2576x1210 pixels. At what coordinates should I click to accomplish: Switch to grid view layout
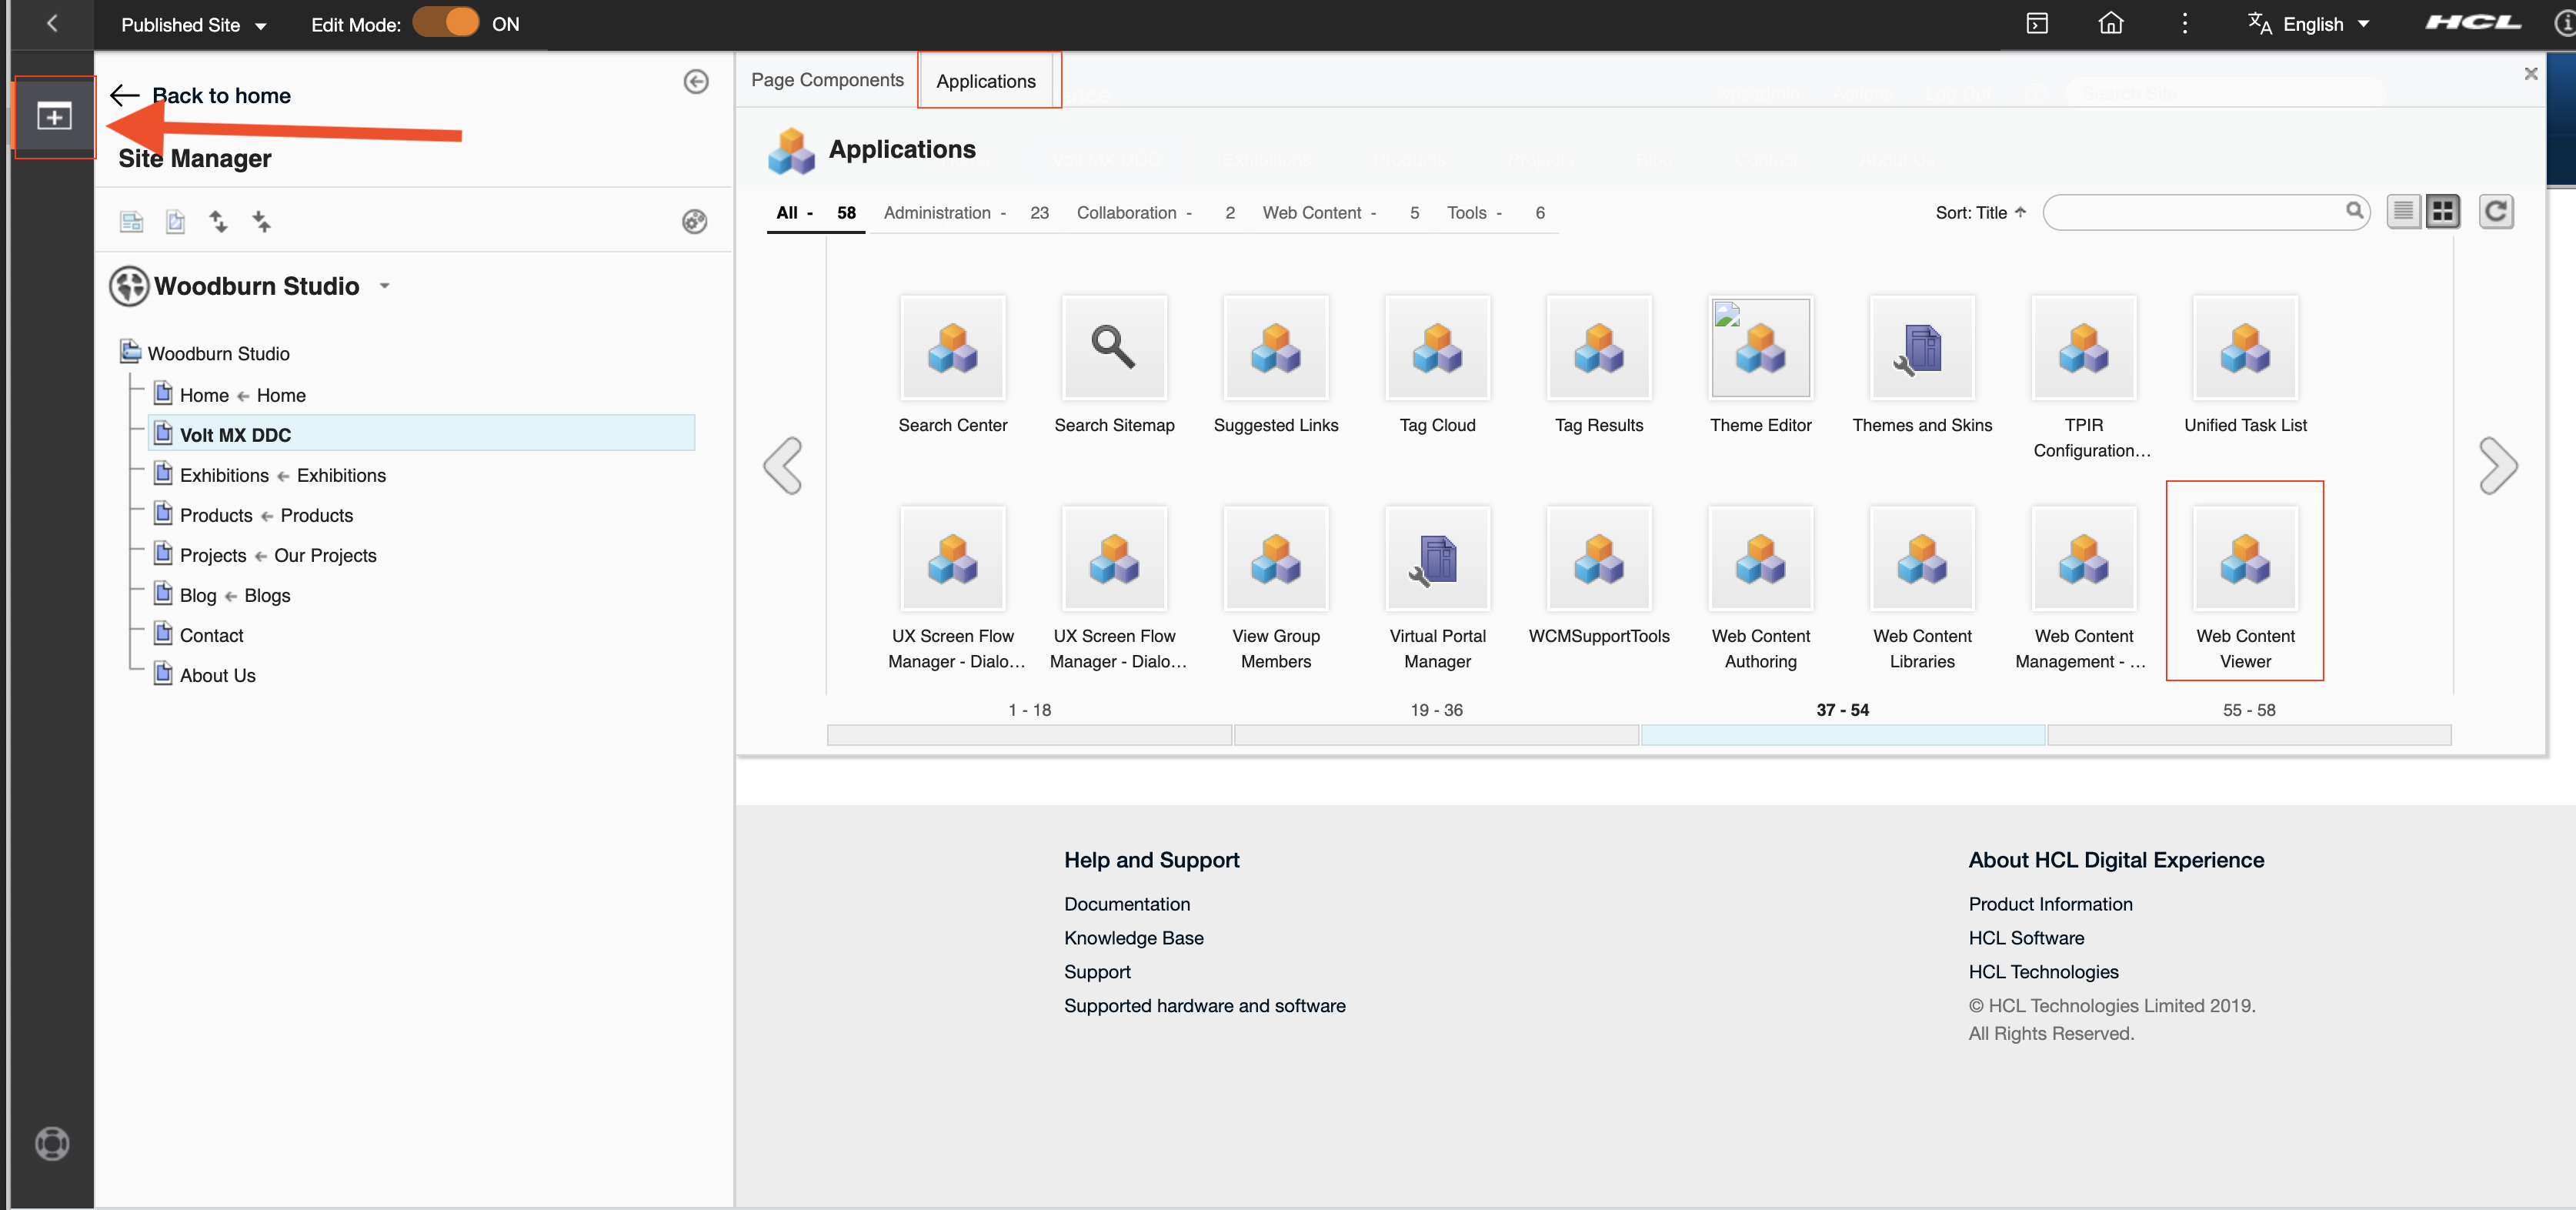[2441, 212]
